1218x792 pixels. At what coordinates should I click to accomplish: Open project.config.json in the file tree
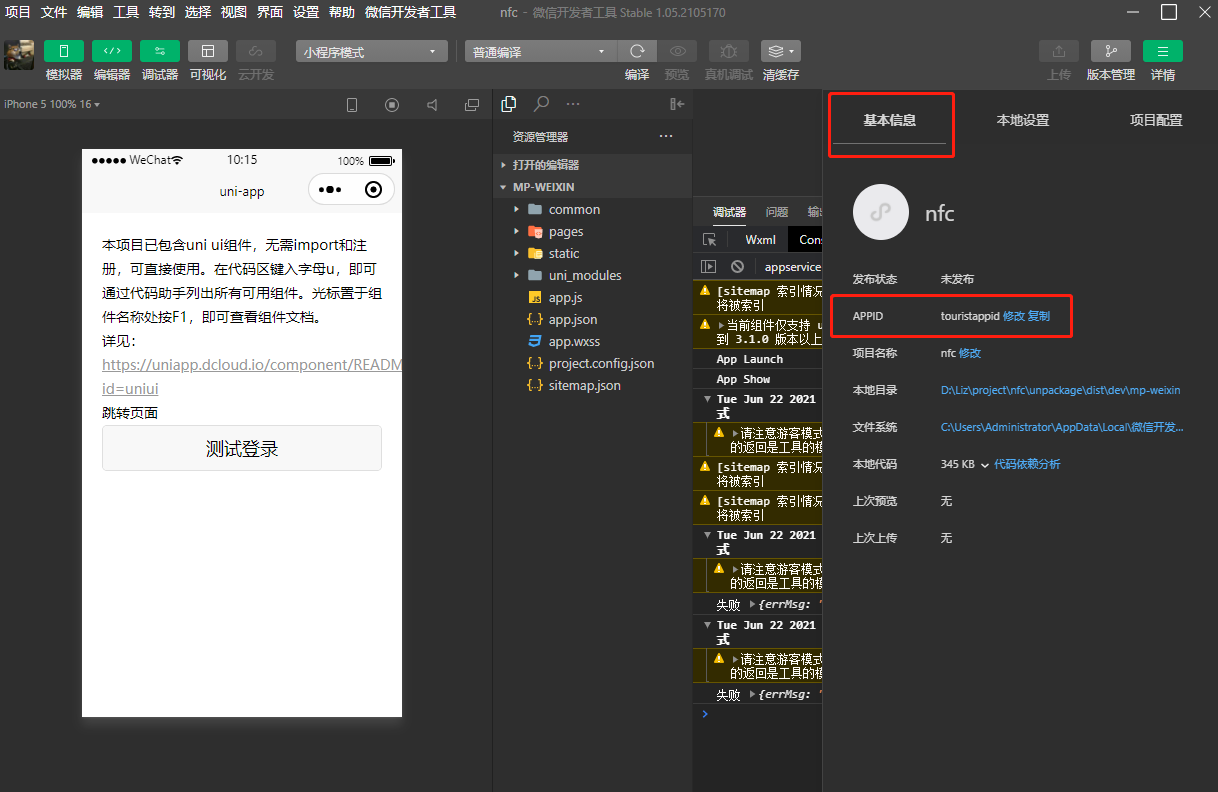[601, 363]
